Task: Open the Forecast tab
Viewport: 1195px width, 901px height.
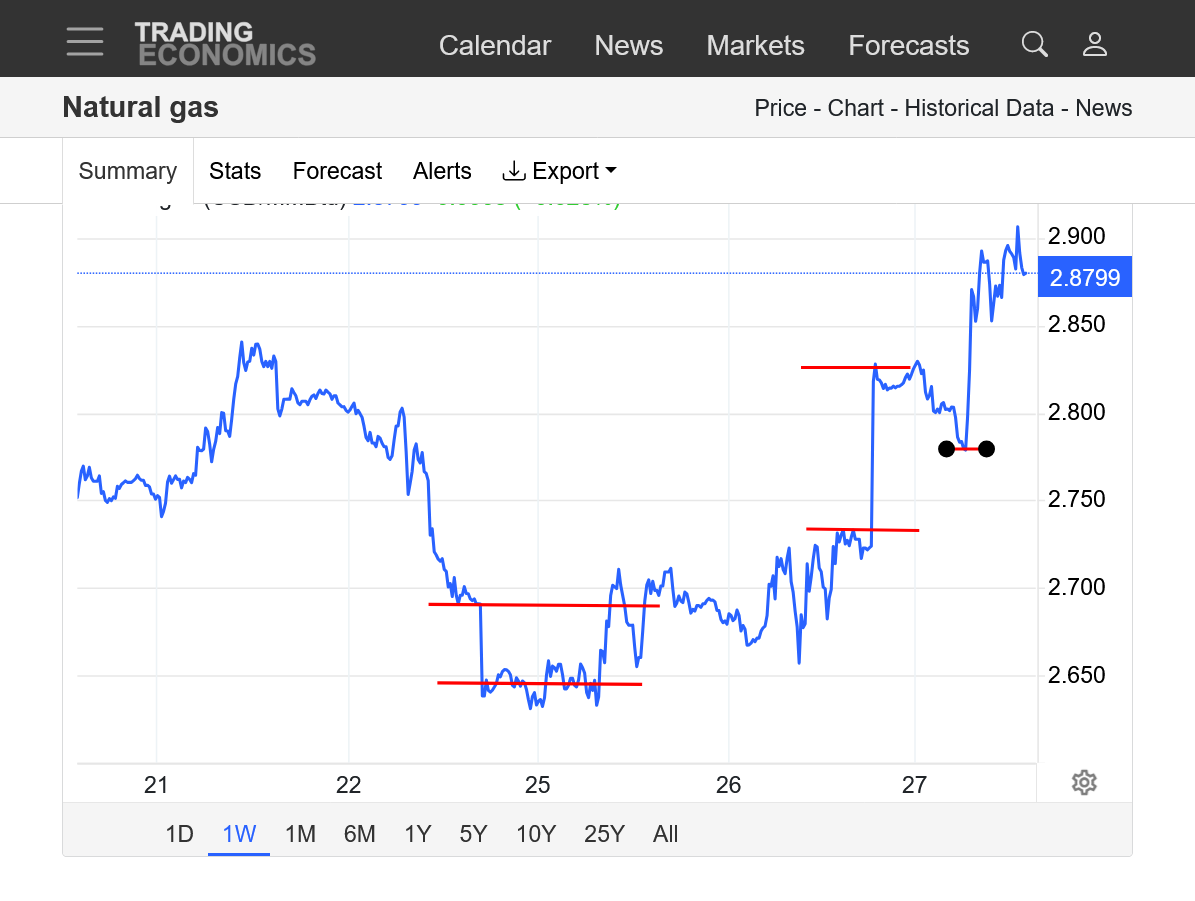Action: (x=337, y=171)
